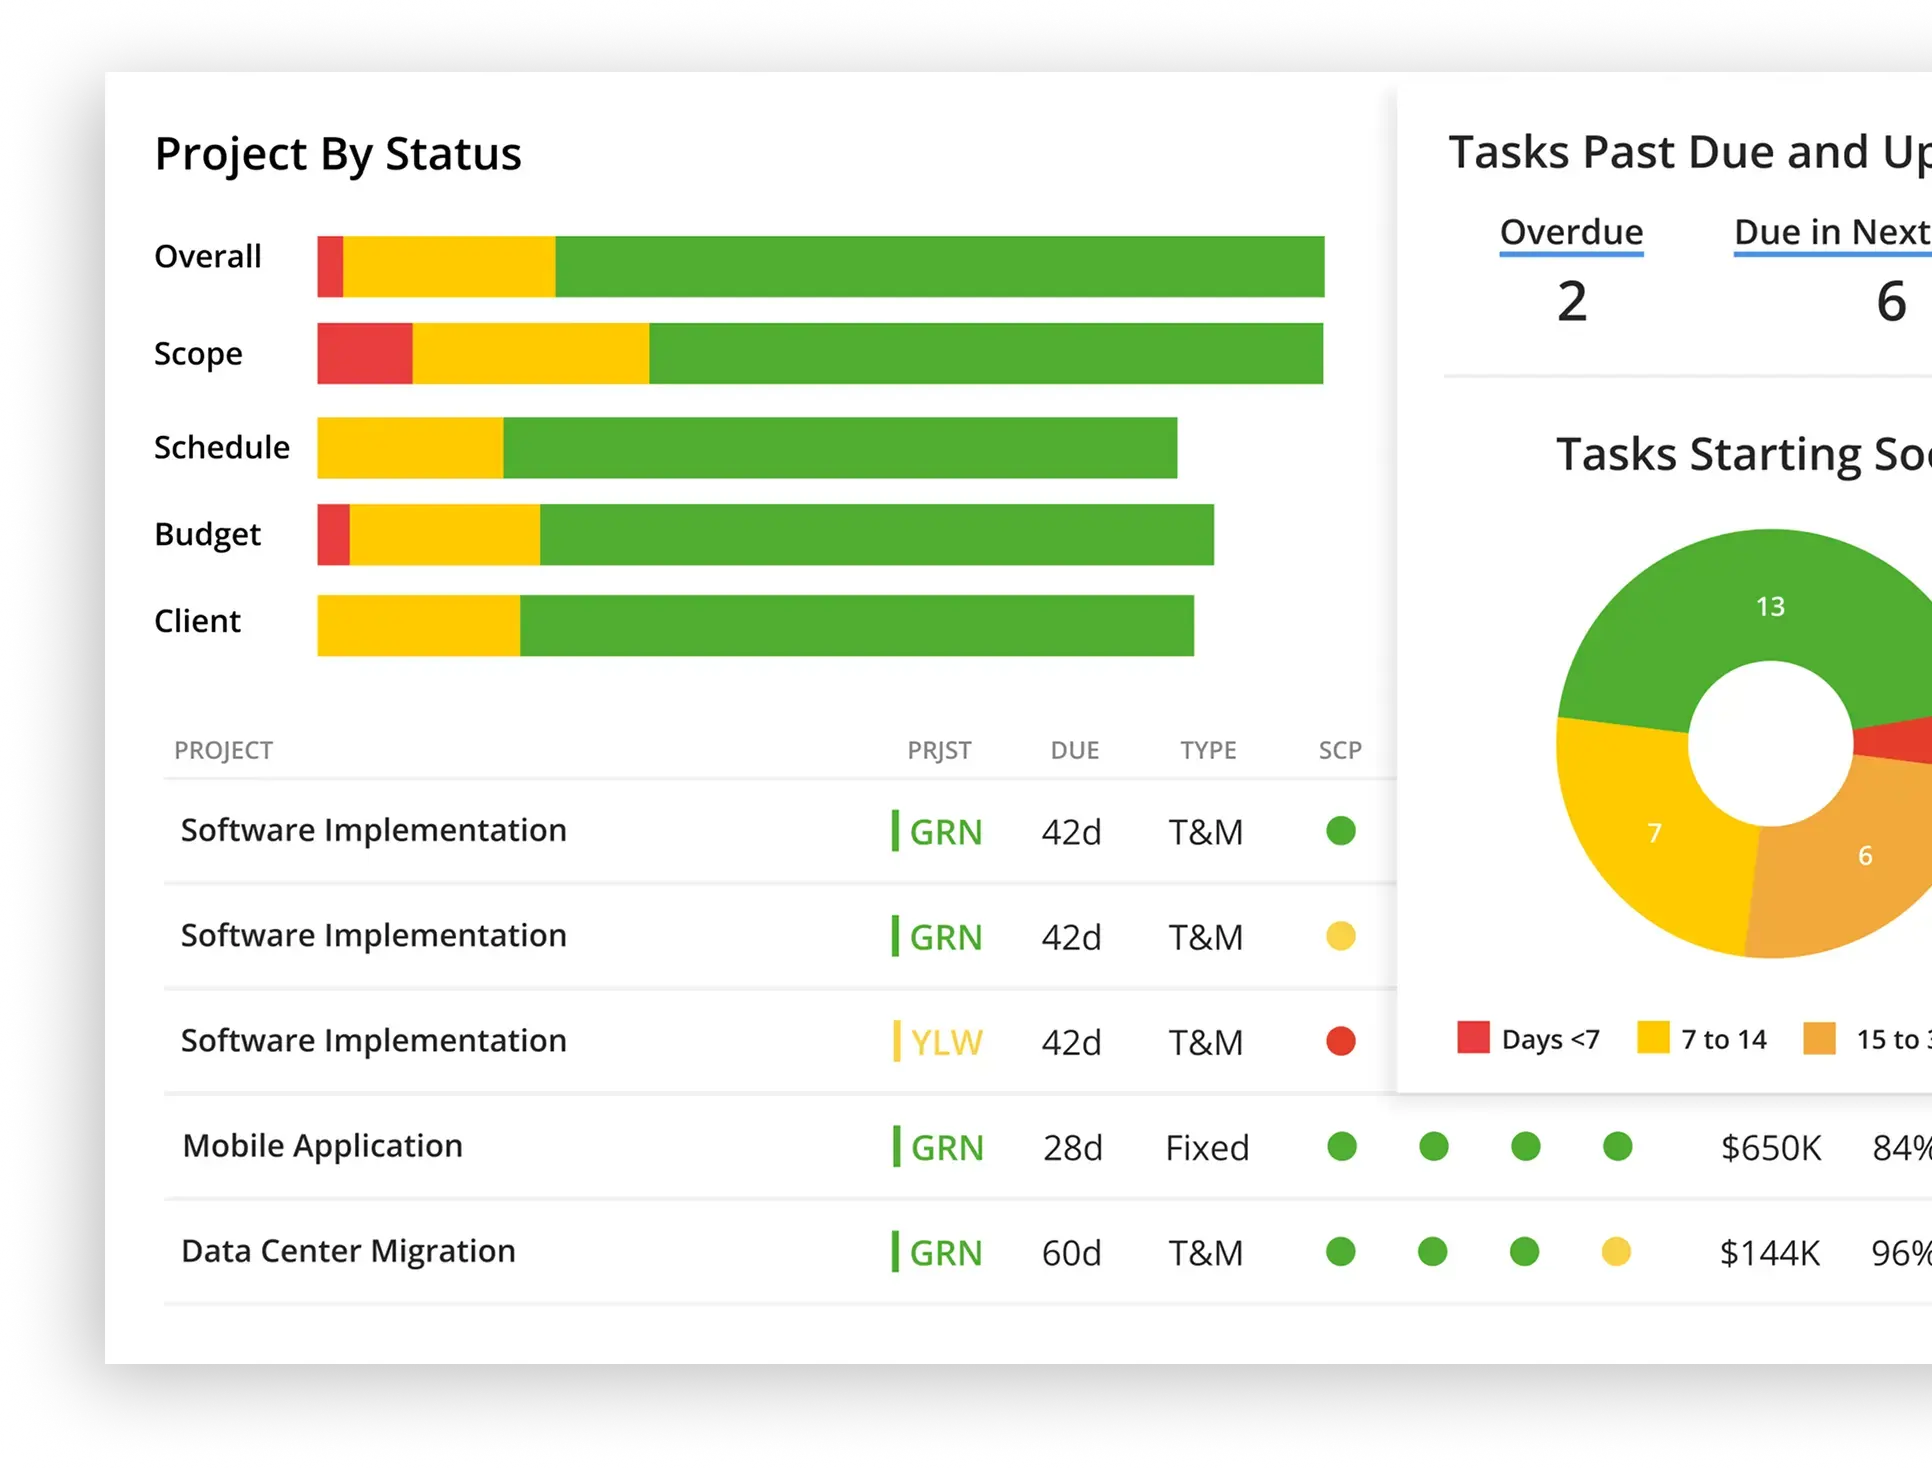The height and width of the screenshot is (1468, 1932).
Task: Open the Project By Status report title
Action: [337, 152]
